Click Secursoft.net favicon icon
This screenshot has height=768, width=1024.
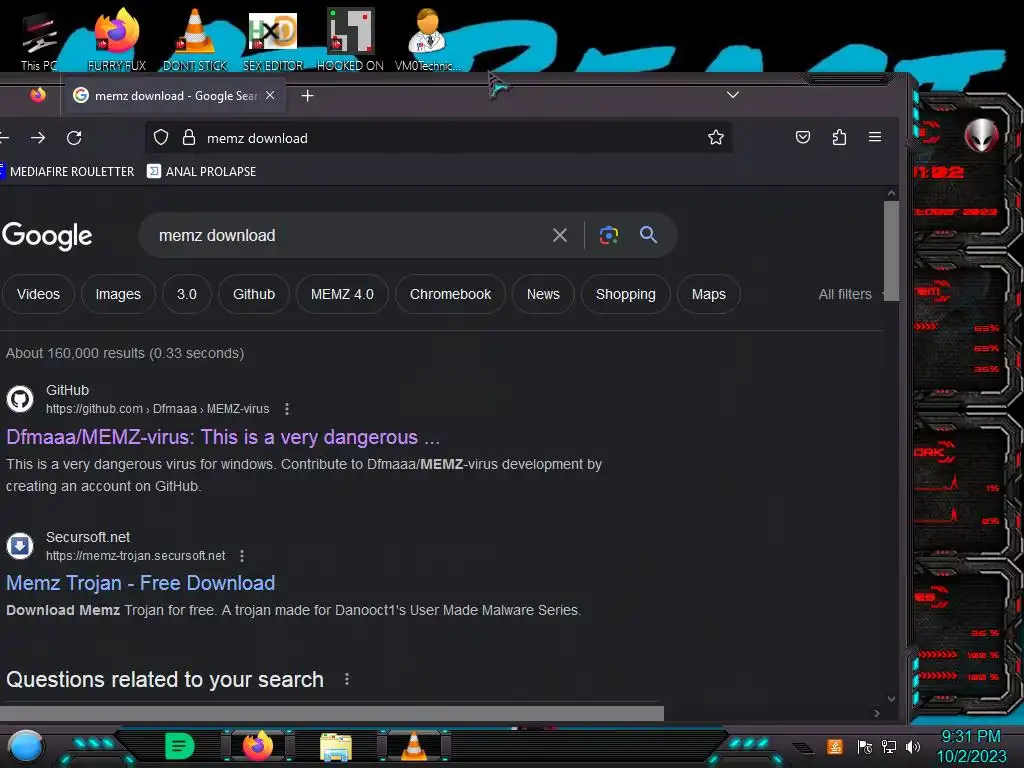point(20,545)
